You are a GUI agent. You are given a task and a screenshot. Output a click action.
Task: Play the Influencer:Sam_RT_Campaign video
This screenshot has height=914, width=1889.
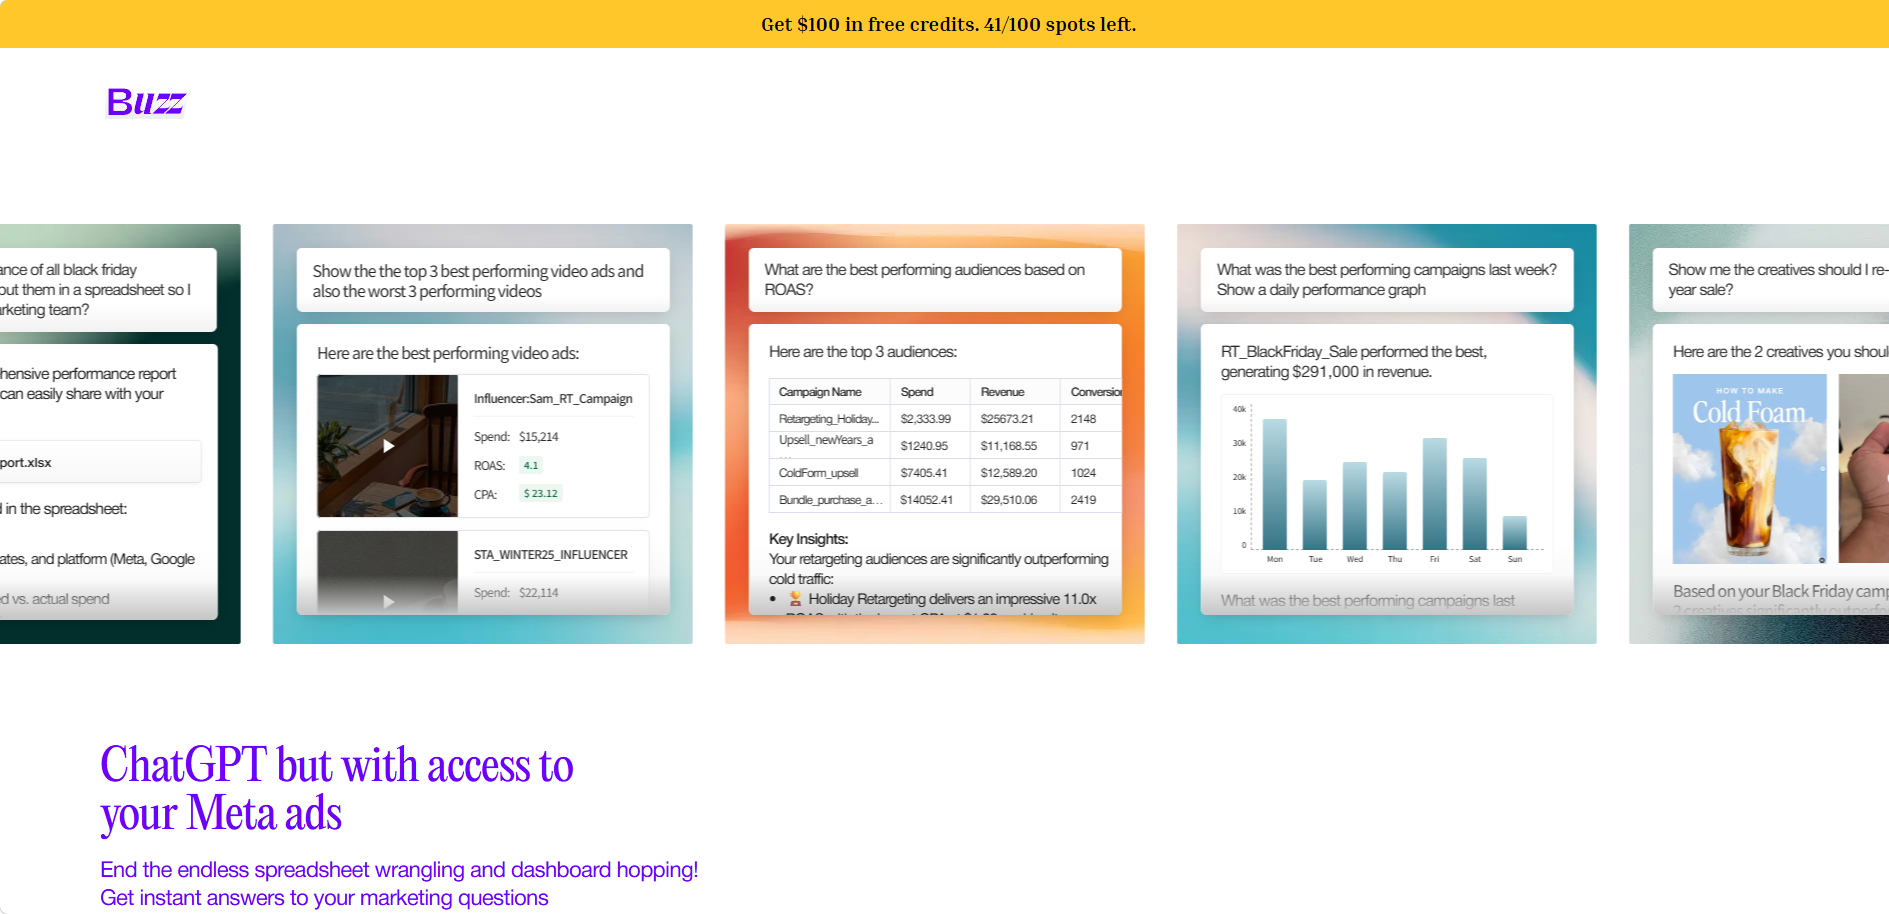(x=388, y=446)
